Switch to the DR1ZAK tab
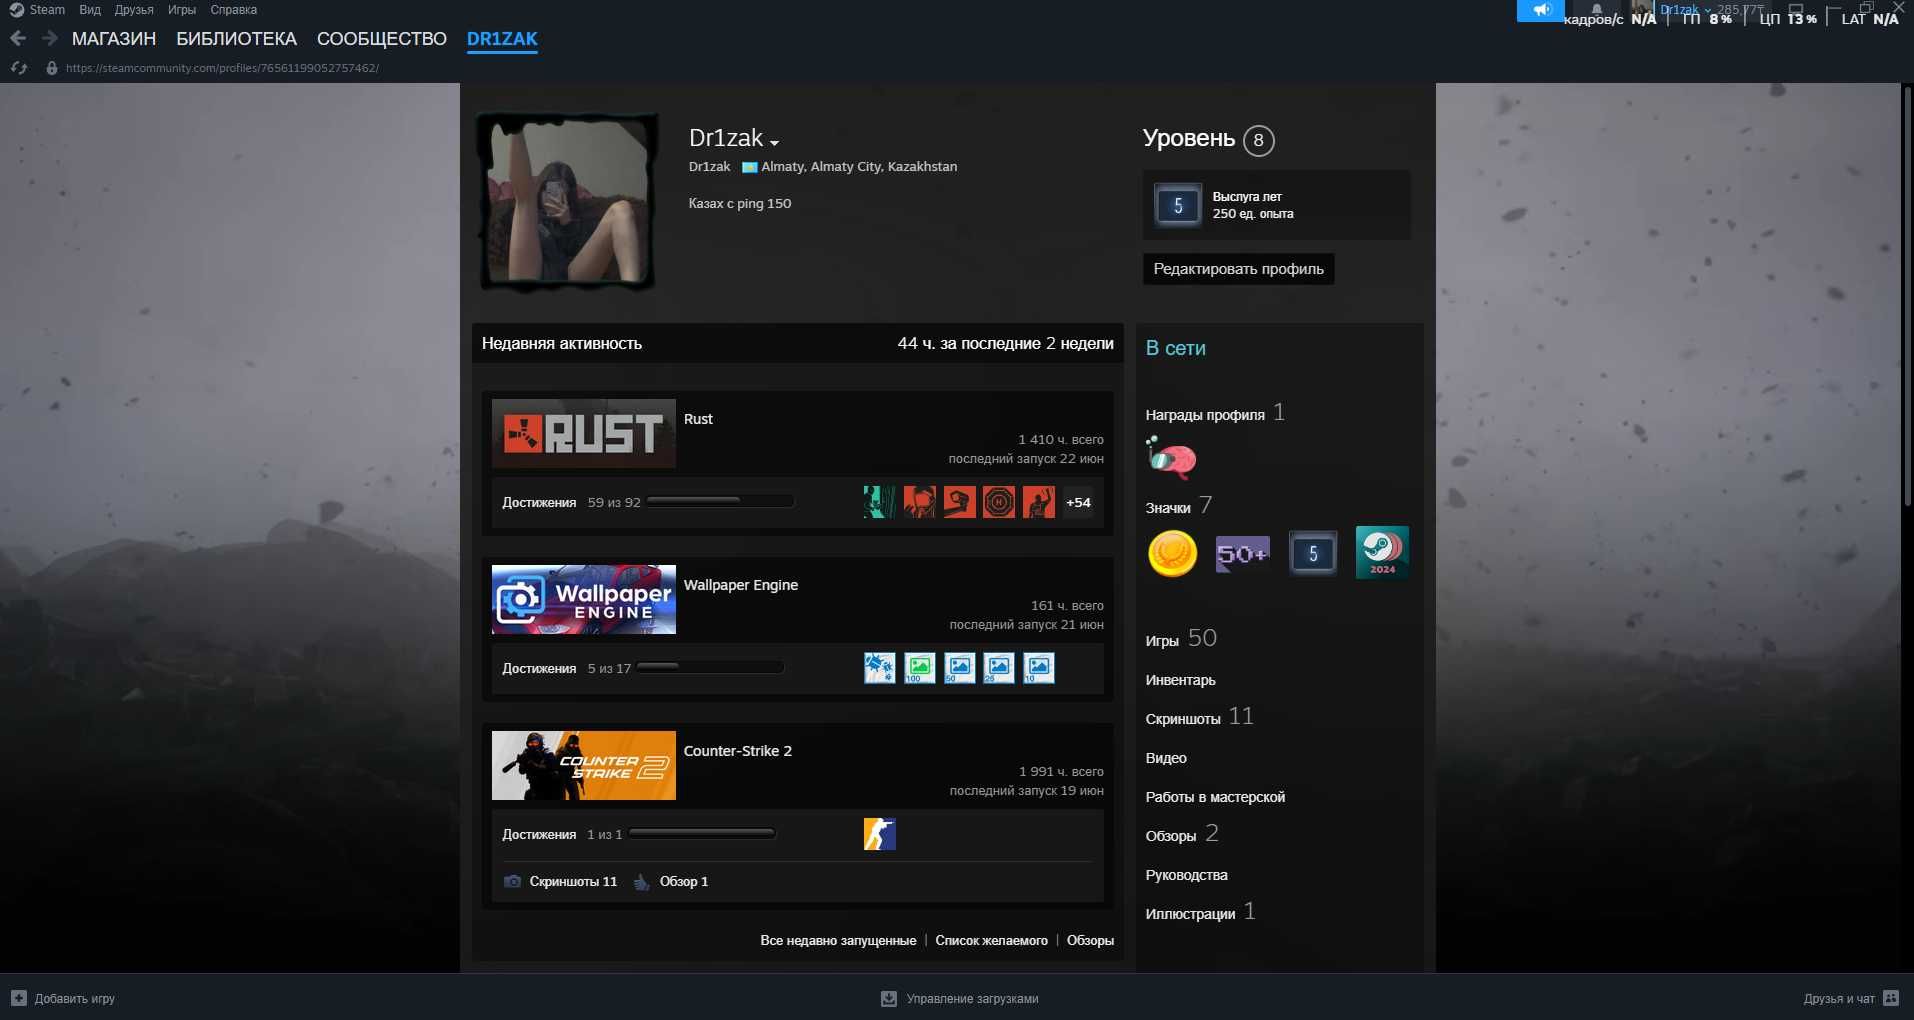 [502, 39]
